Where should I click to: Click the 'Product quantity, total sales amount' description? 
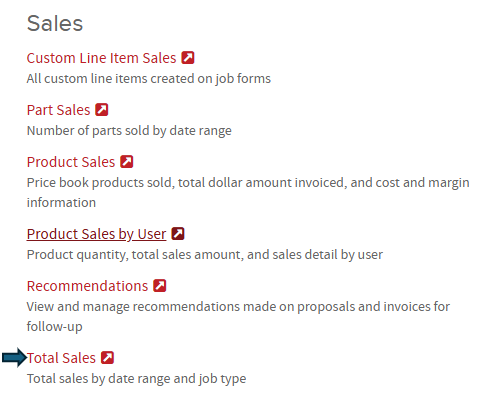205,255
